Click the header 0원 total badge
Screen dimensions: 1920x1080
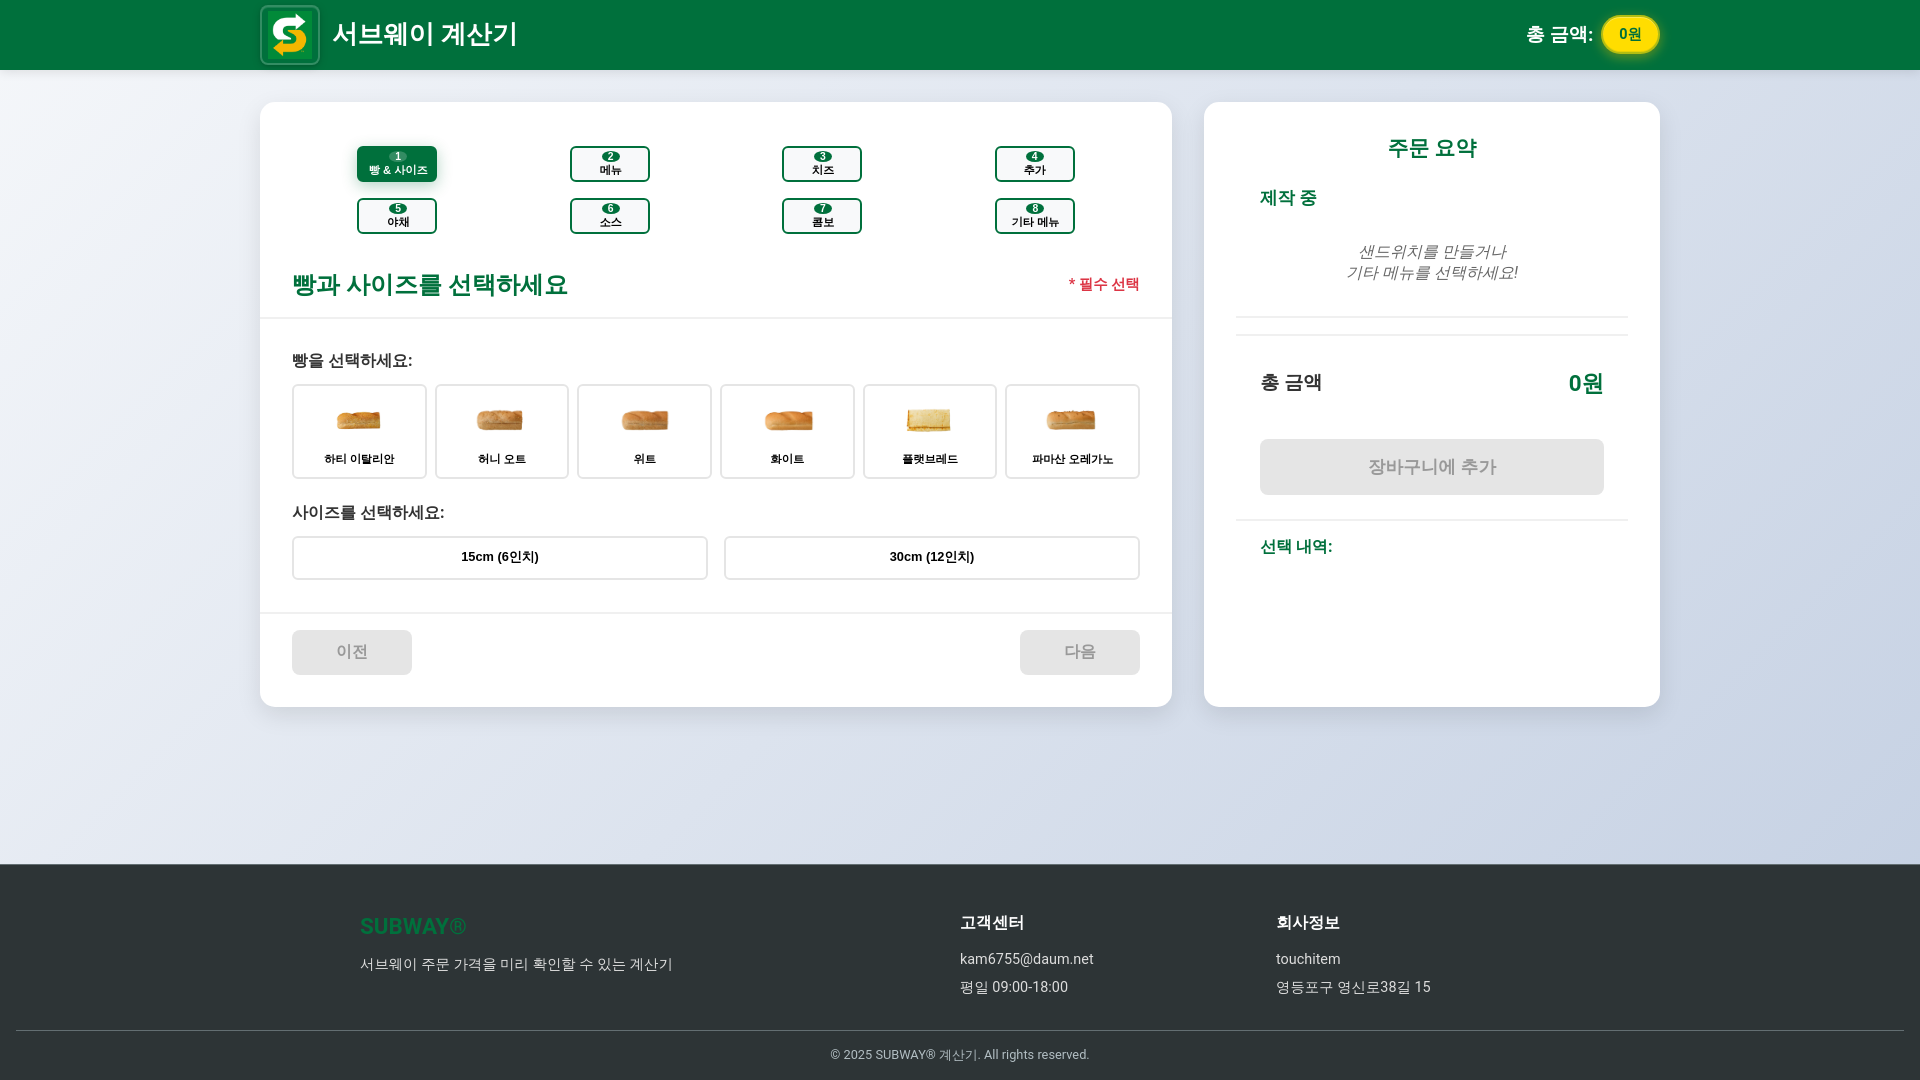click(1630, 34)
